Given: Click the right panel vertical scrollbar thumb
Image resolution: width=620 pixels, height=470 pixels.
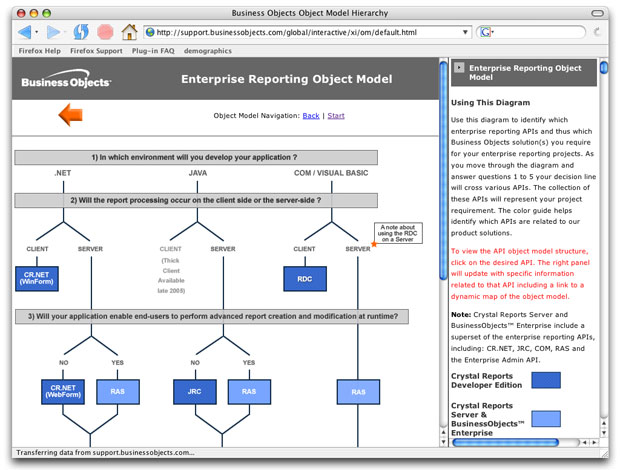Looking at the screenshot, I should coord(604,68).
